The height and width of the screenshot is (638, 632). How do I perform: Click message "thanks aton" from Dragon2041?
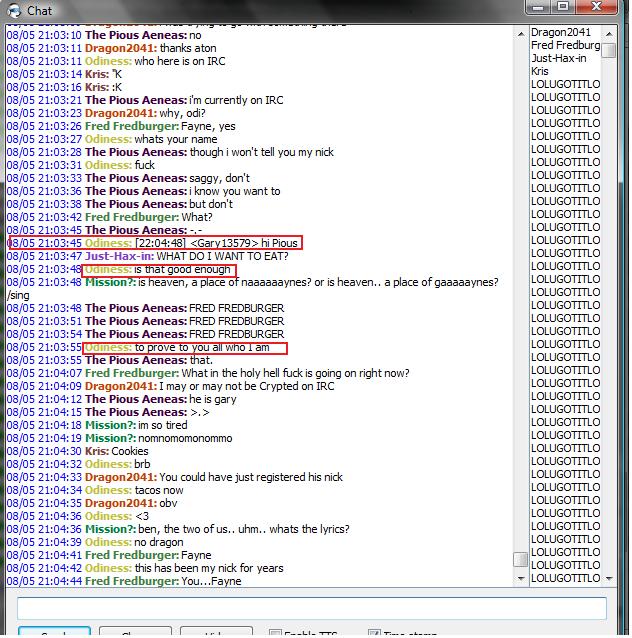pos(188,48)
